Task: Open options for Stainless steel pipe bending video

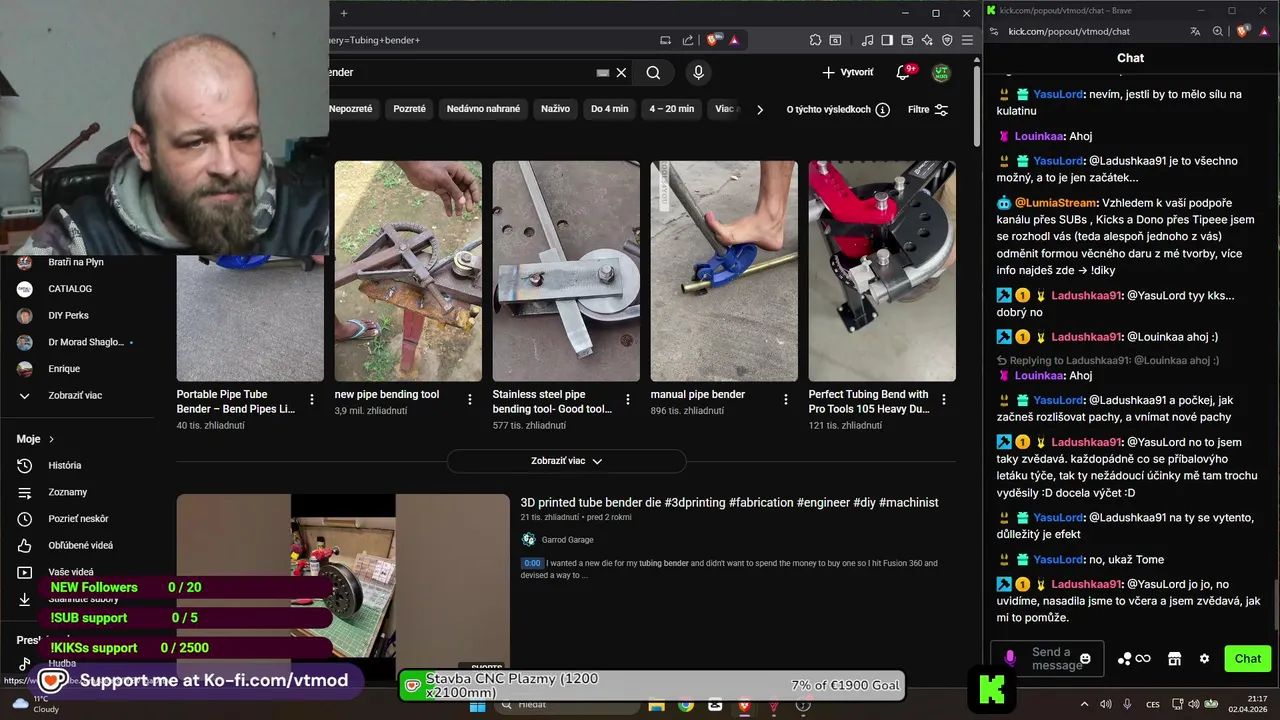Action: [628, 400]
